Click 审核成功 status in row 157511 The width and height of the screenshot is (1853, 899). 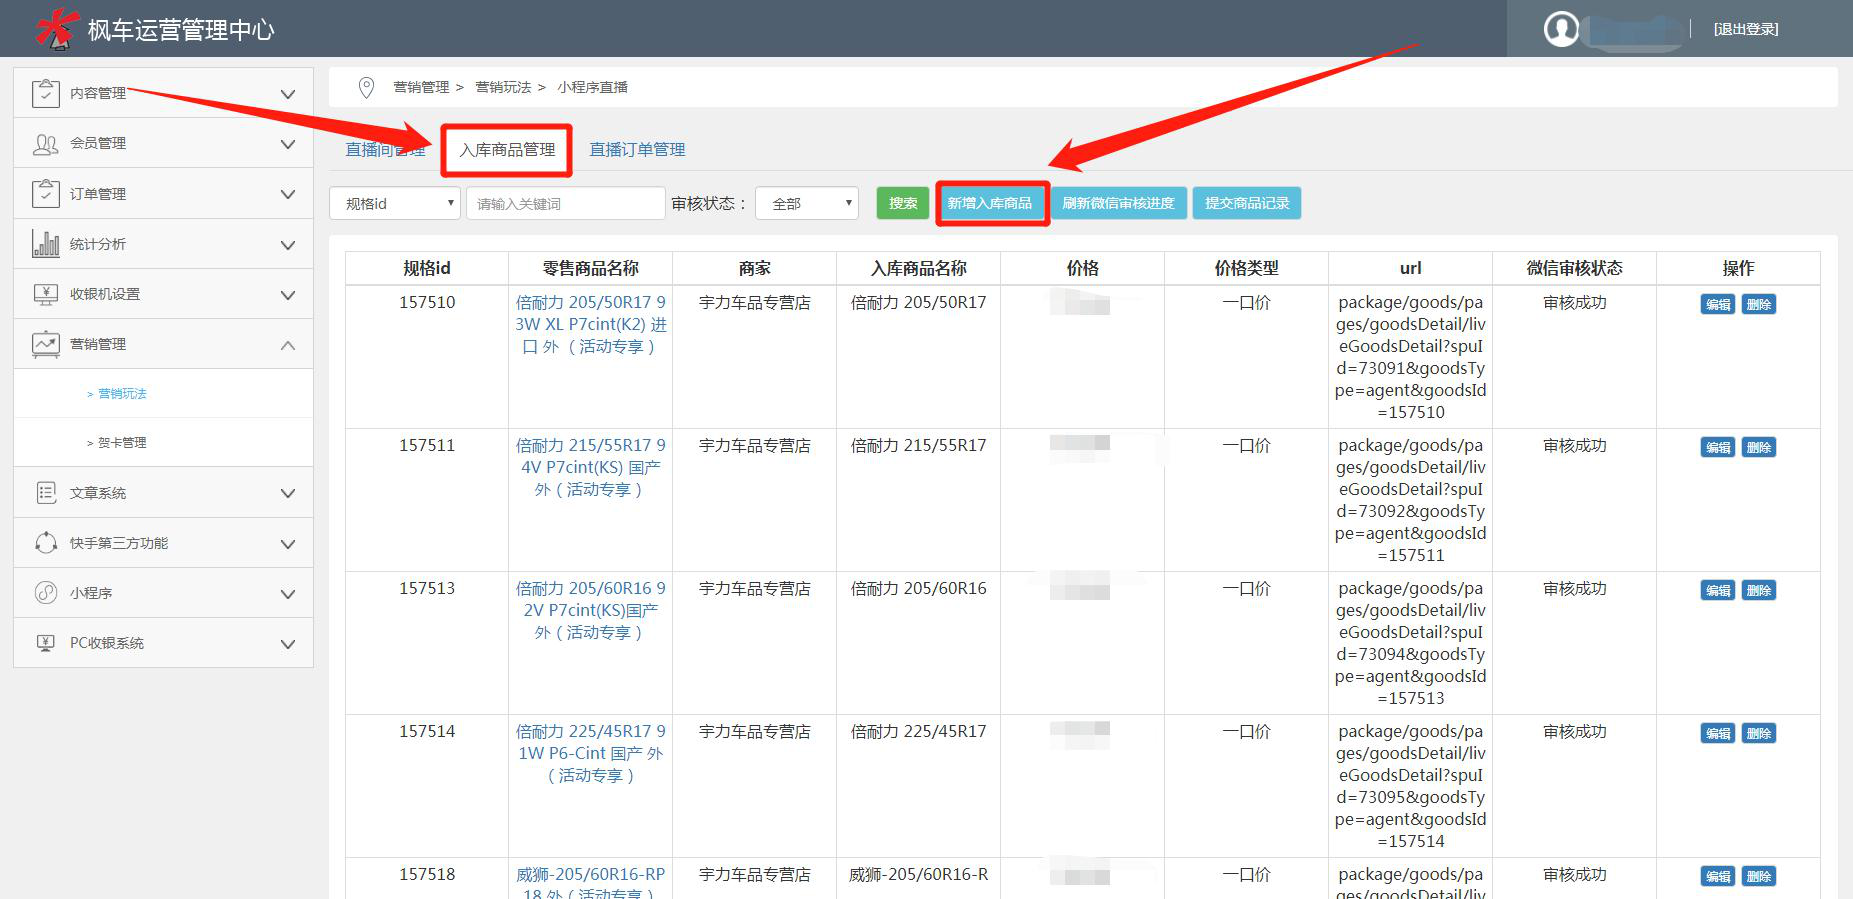[x=1575, y=445]
